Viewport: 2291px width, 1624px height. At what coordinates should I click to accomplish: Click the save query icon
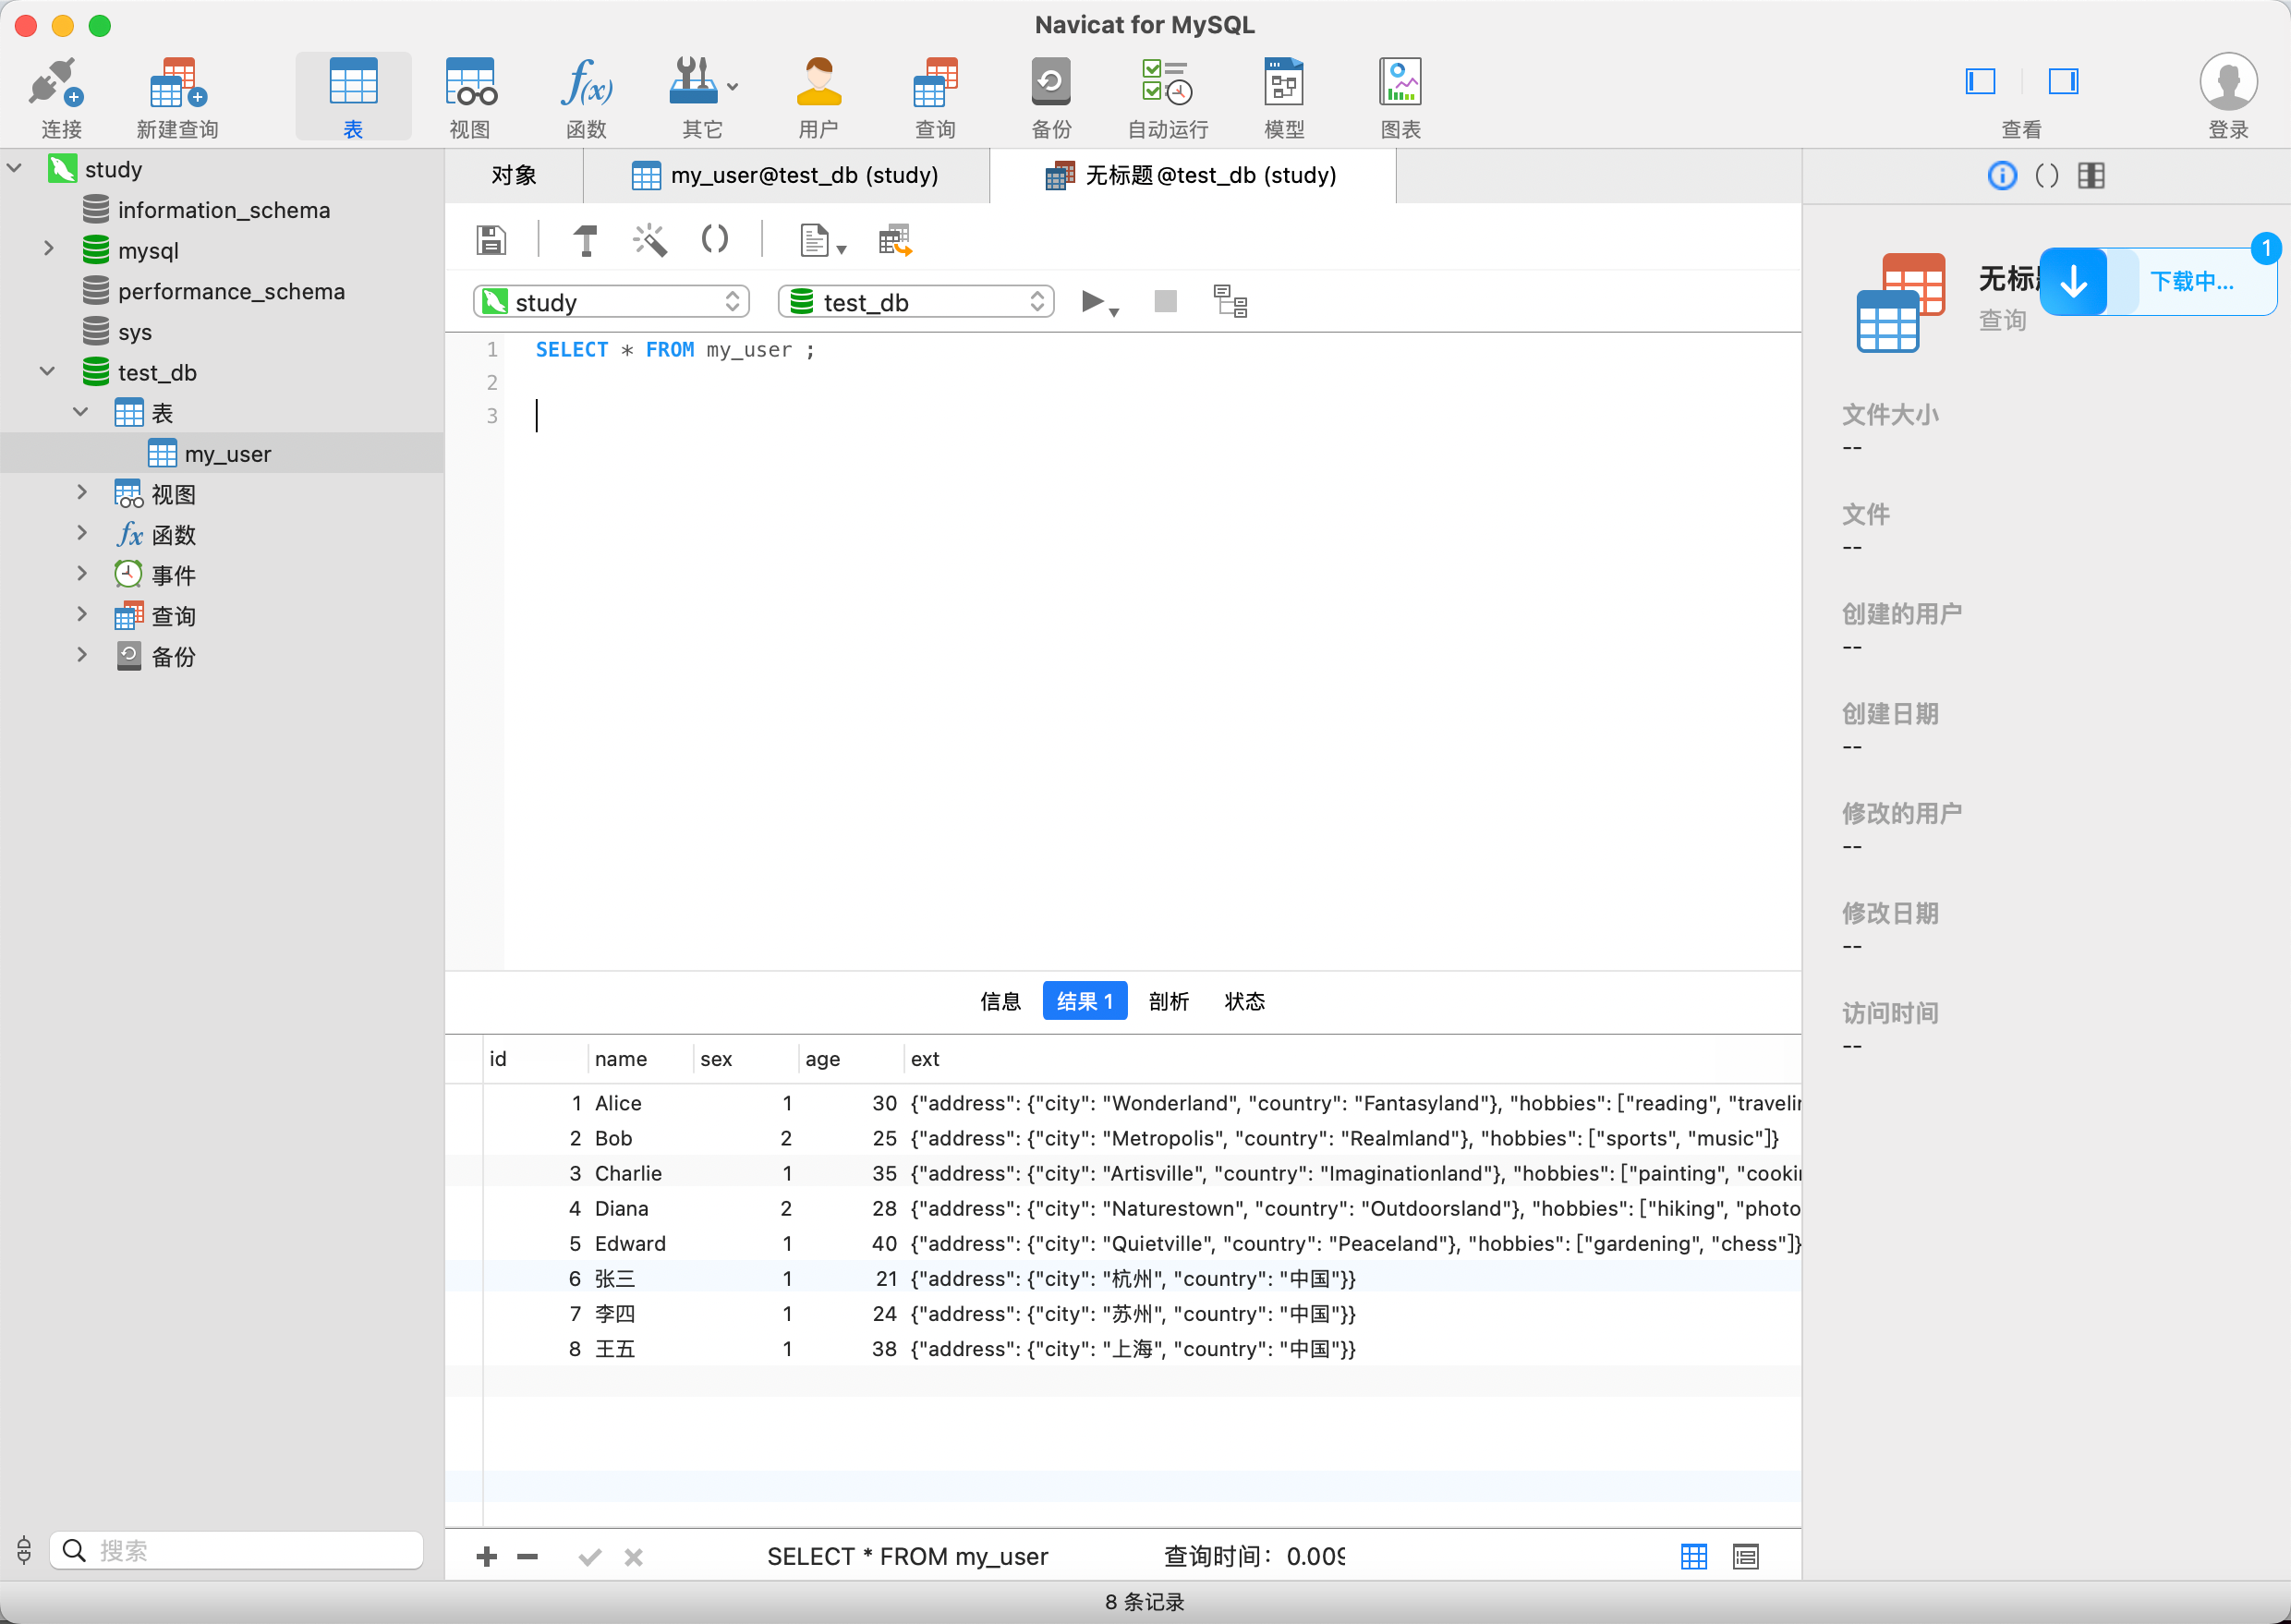[x=490, y=240]
